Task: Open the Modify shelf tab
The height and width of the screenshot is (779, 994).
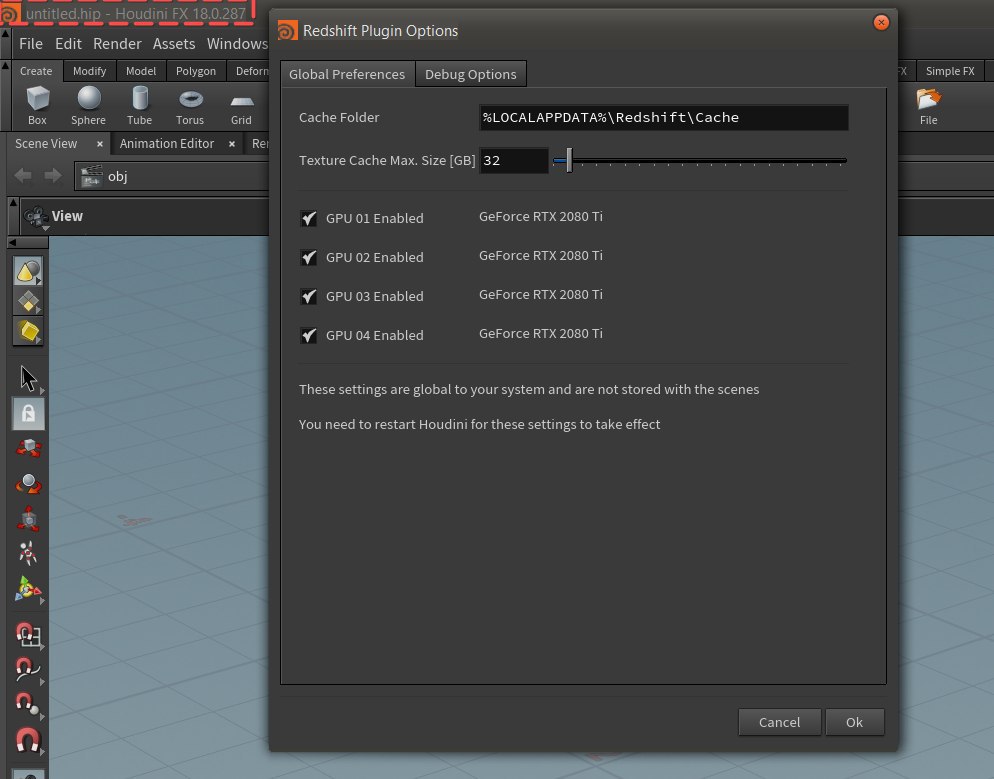Action: click(89, 71)
